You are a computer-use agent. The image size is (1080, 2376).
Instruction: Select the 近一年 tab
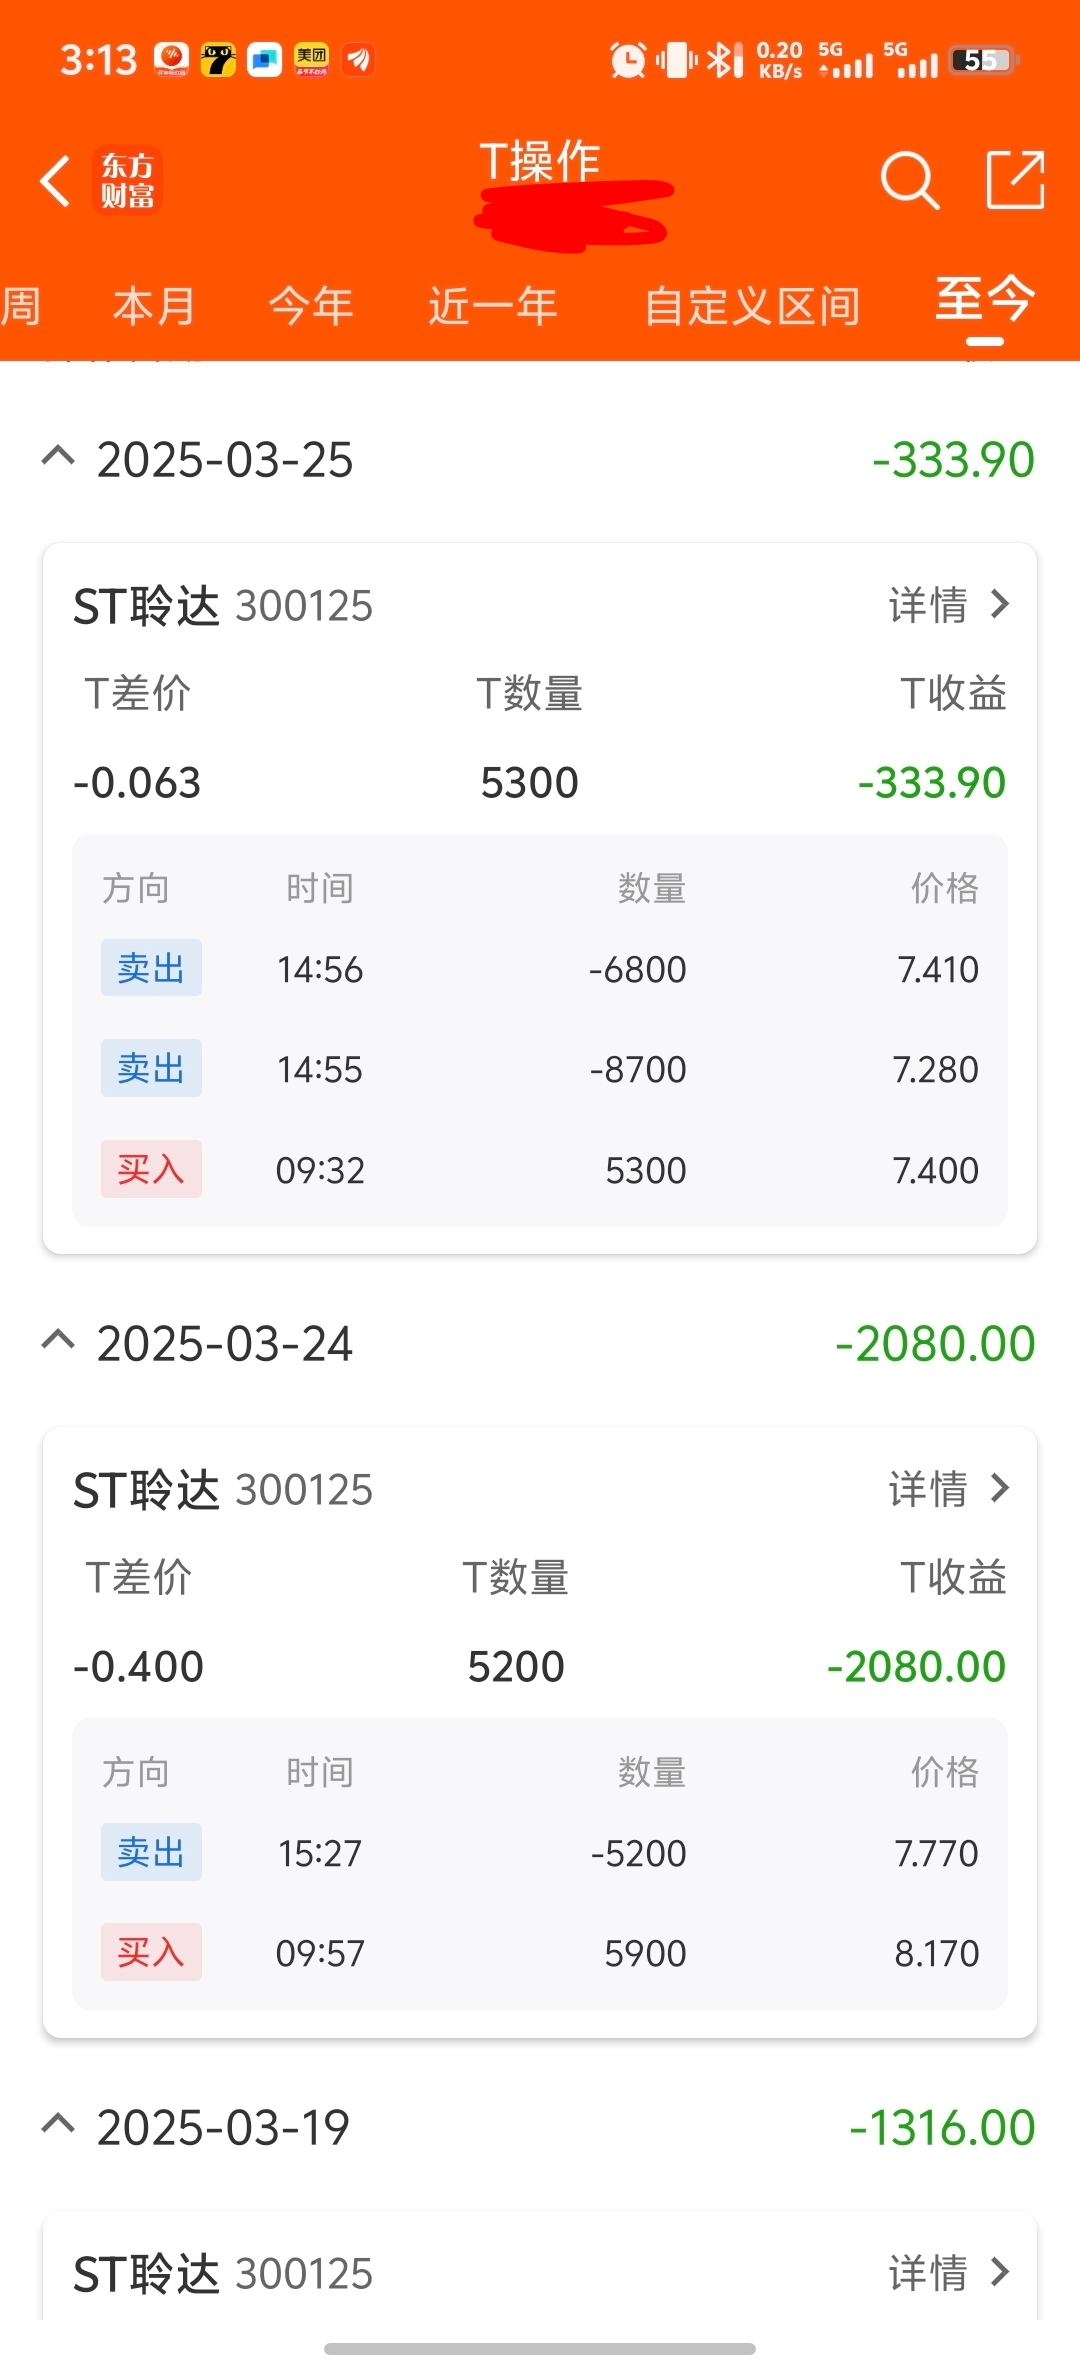click(493, 306)
